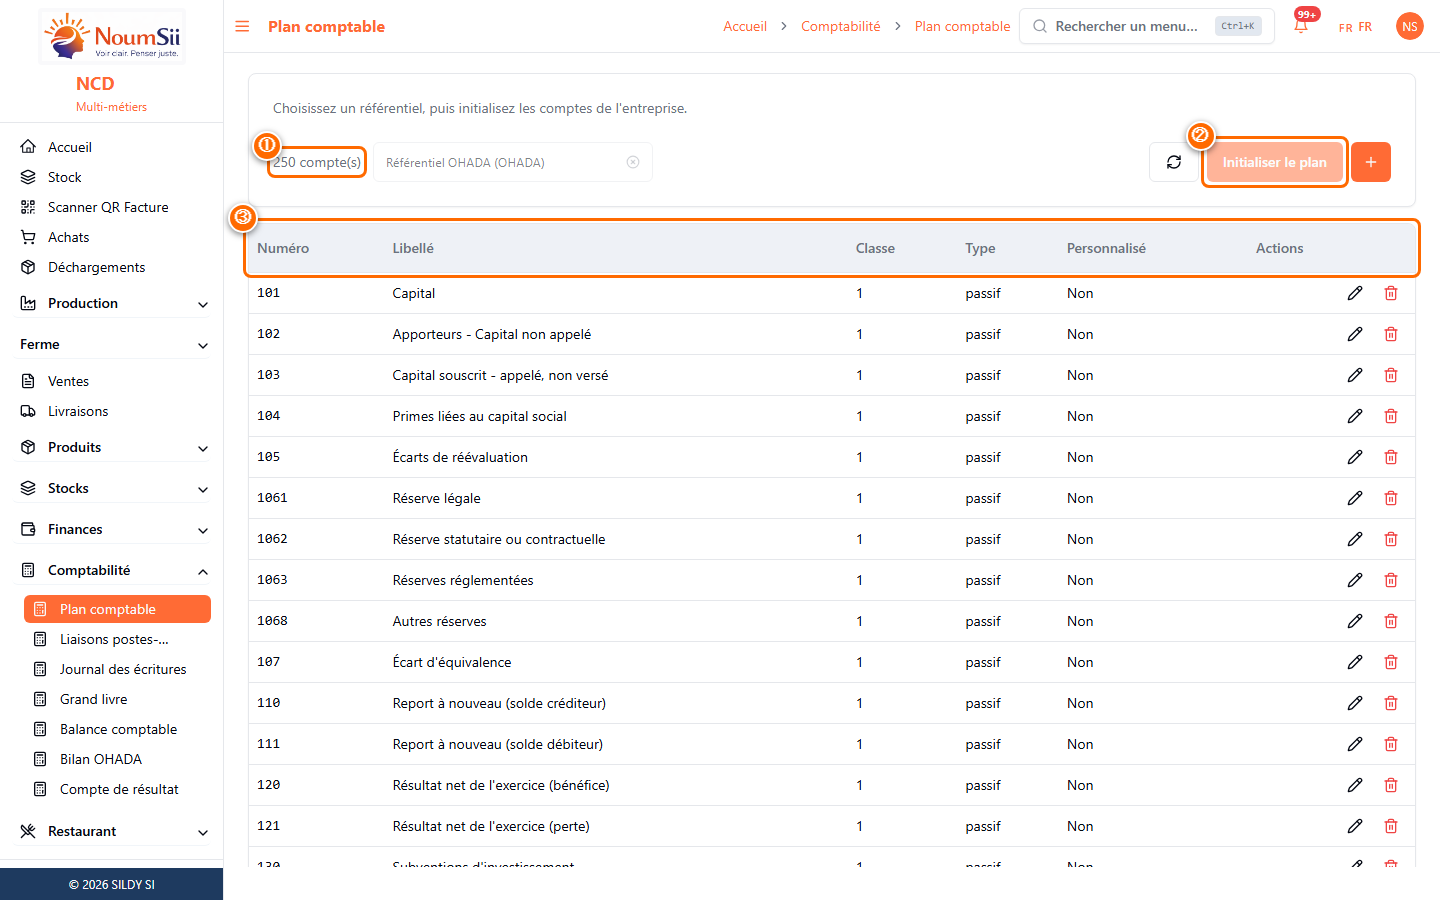Delete account 111 Report à nouveau débiteur
This screenshot has width=1440, height=900.
1391,744
